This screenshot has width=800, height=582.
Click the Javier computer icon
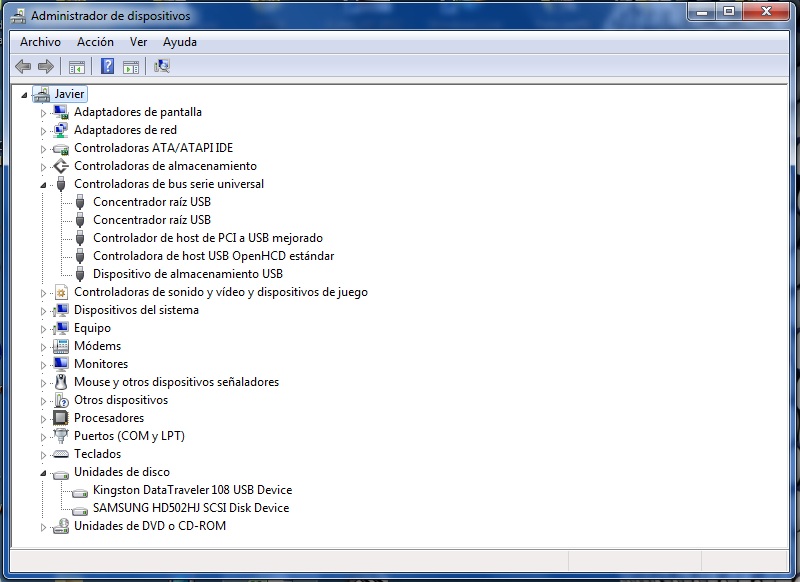coord(42,94)
